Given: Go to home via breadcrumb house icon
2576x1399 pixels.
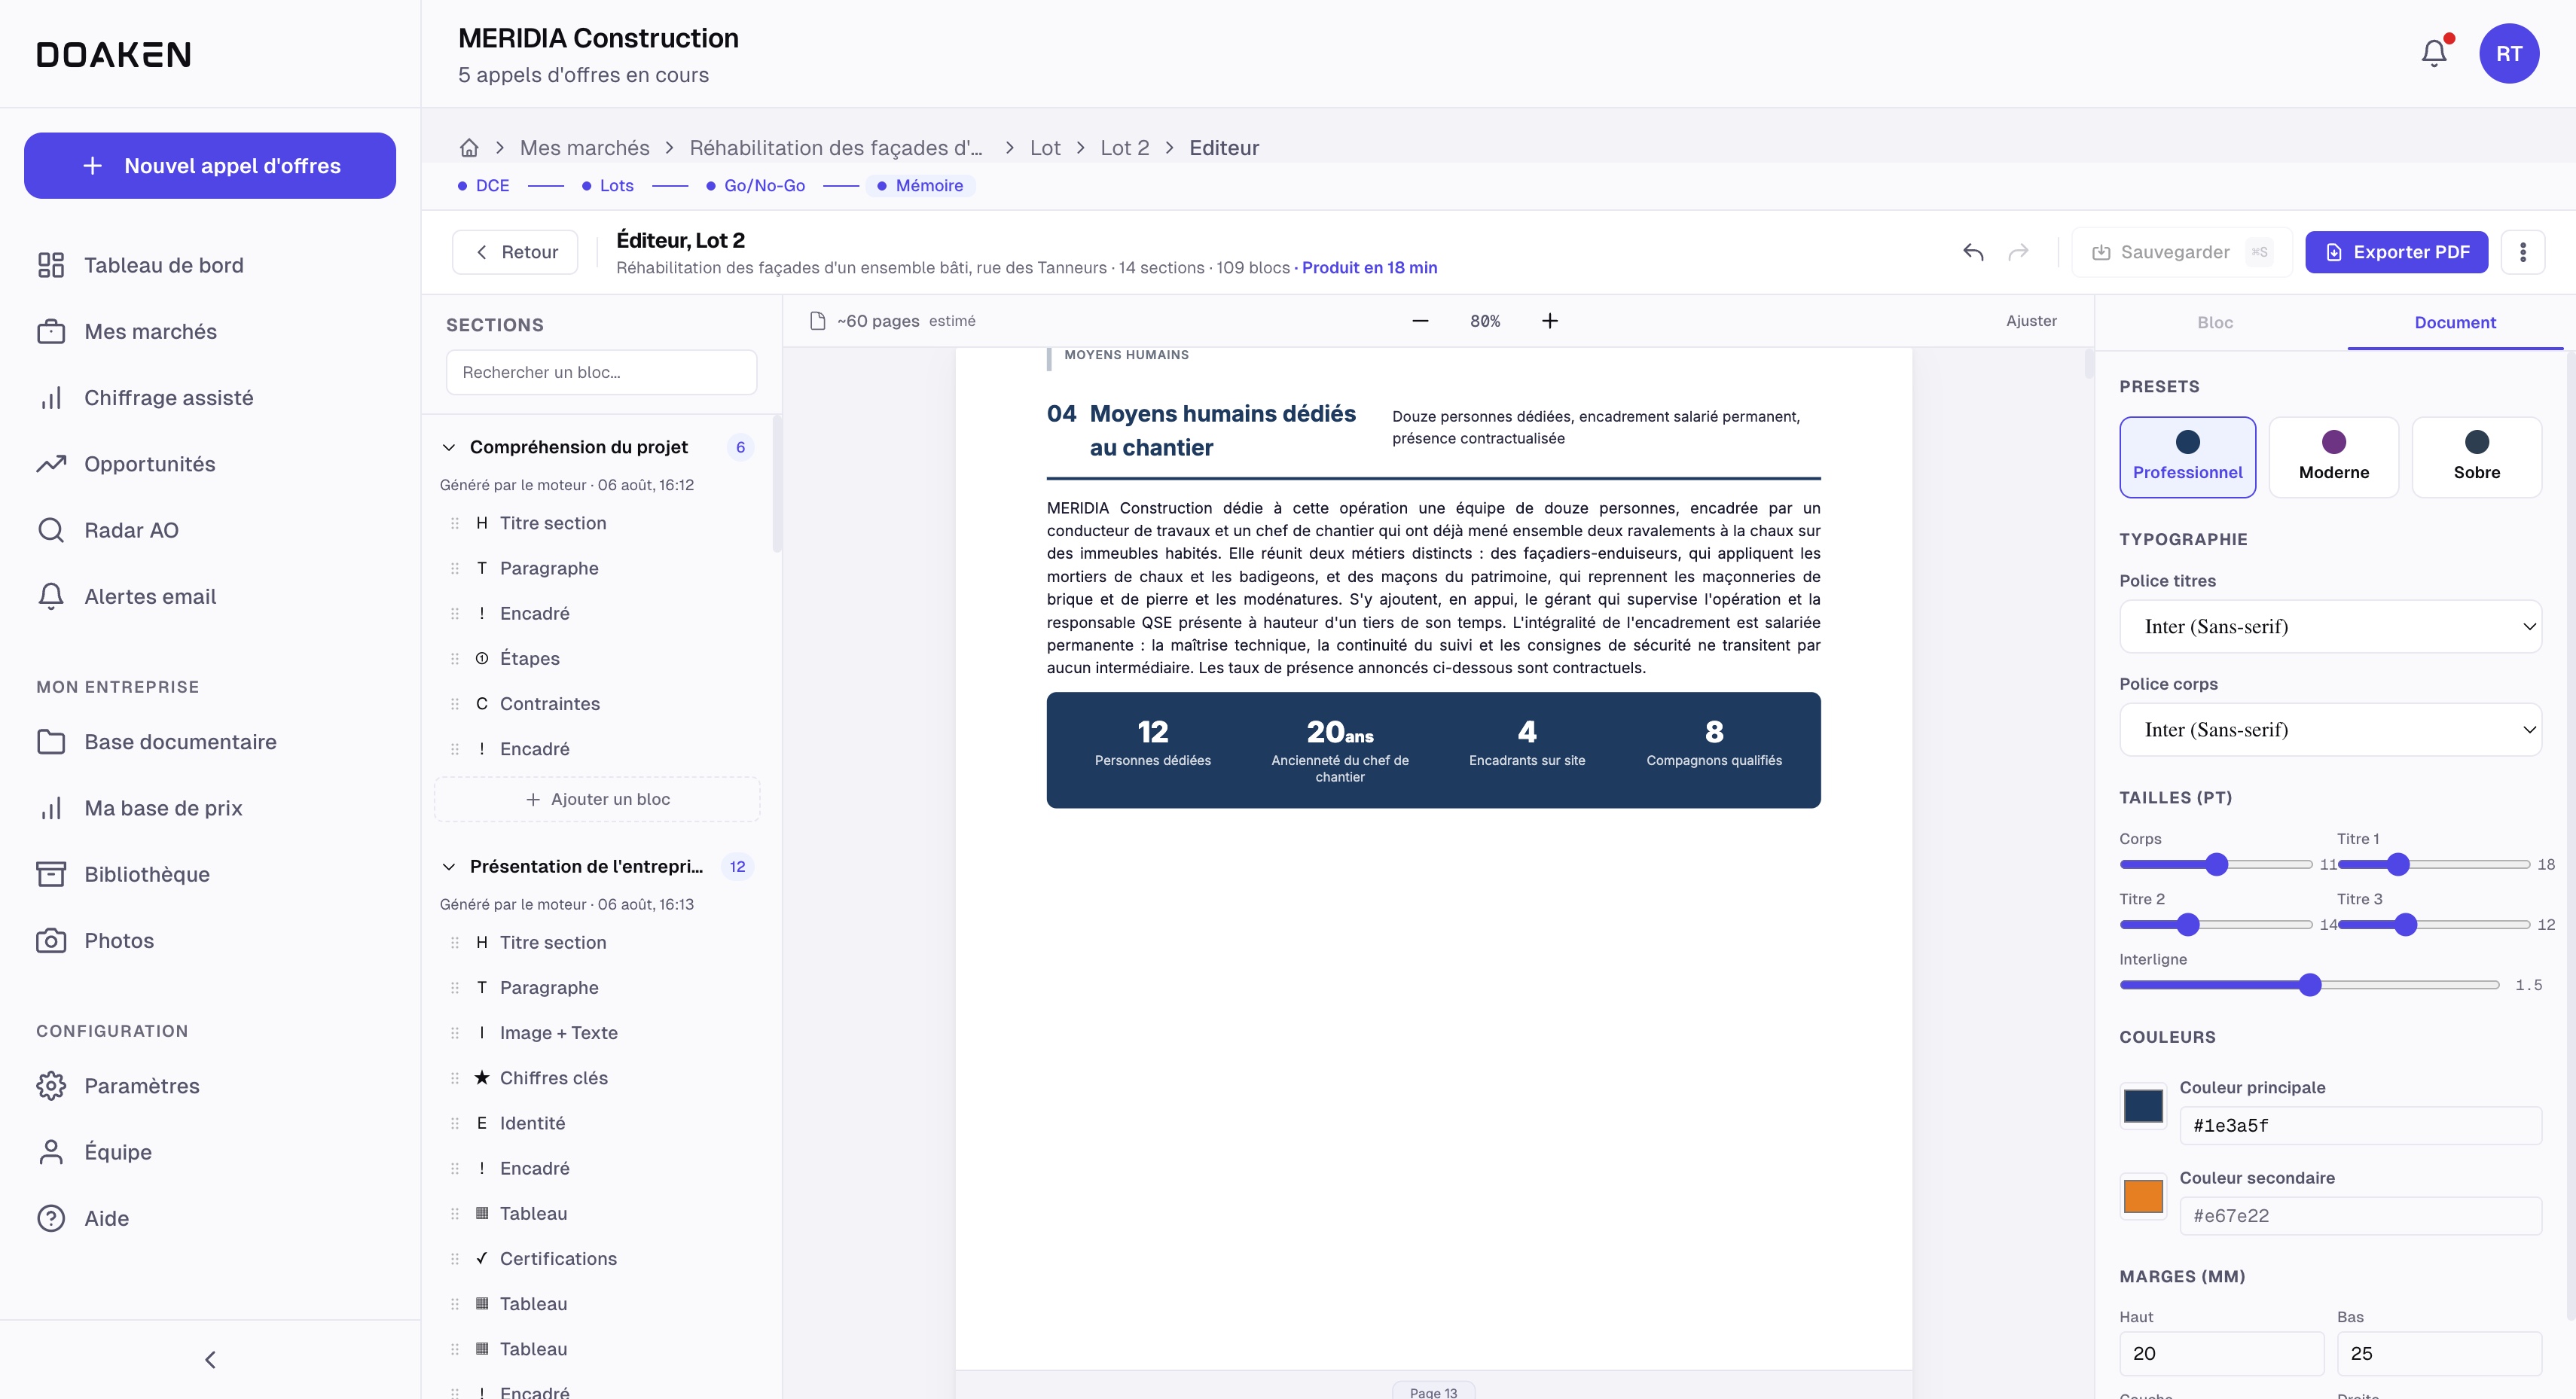Looking at the screenshot, I should [x=469, y=148].
